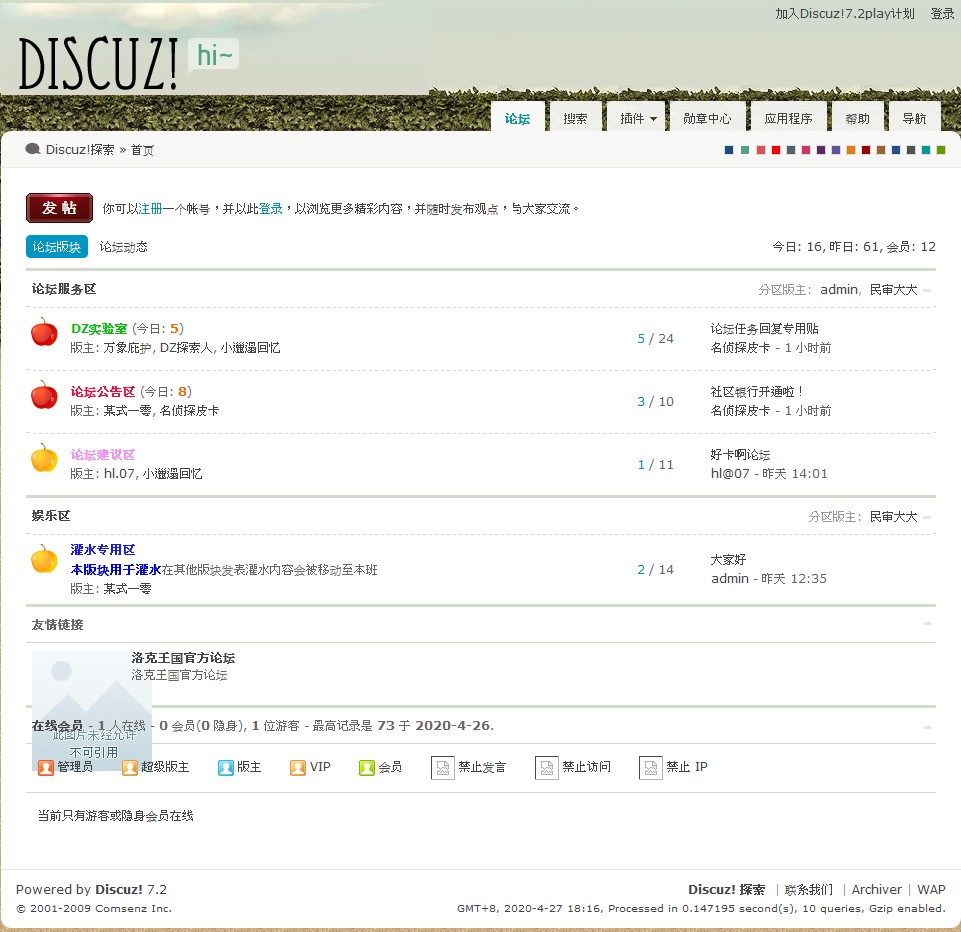Select the orange style swatch

pos(851,150)
